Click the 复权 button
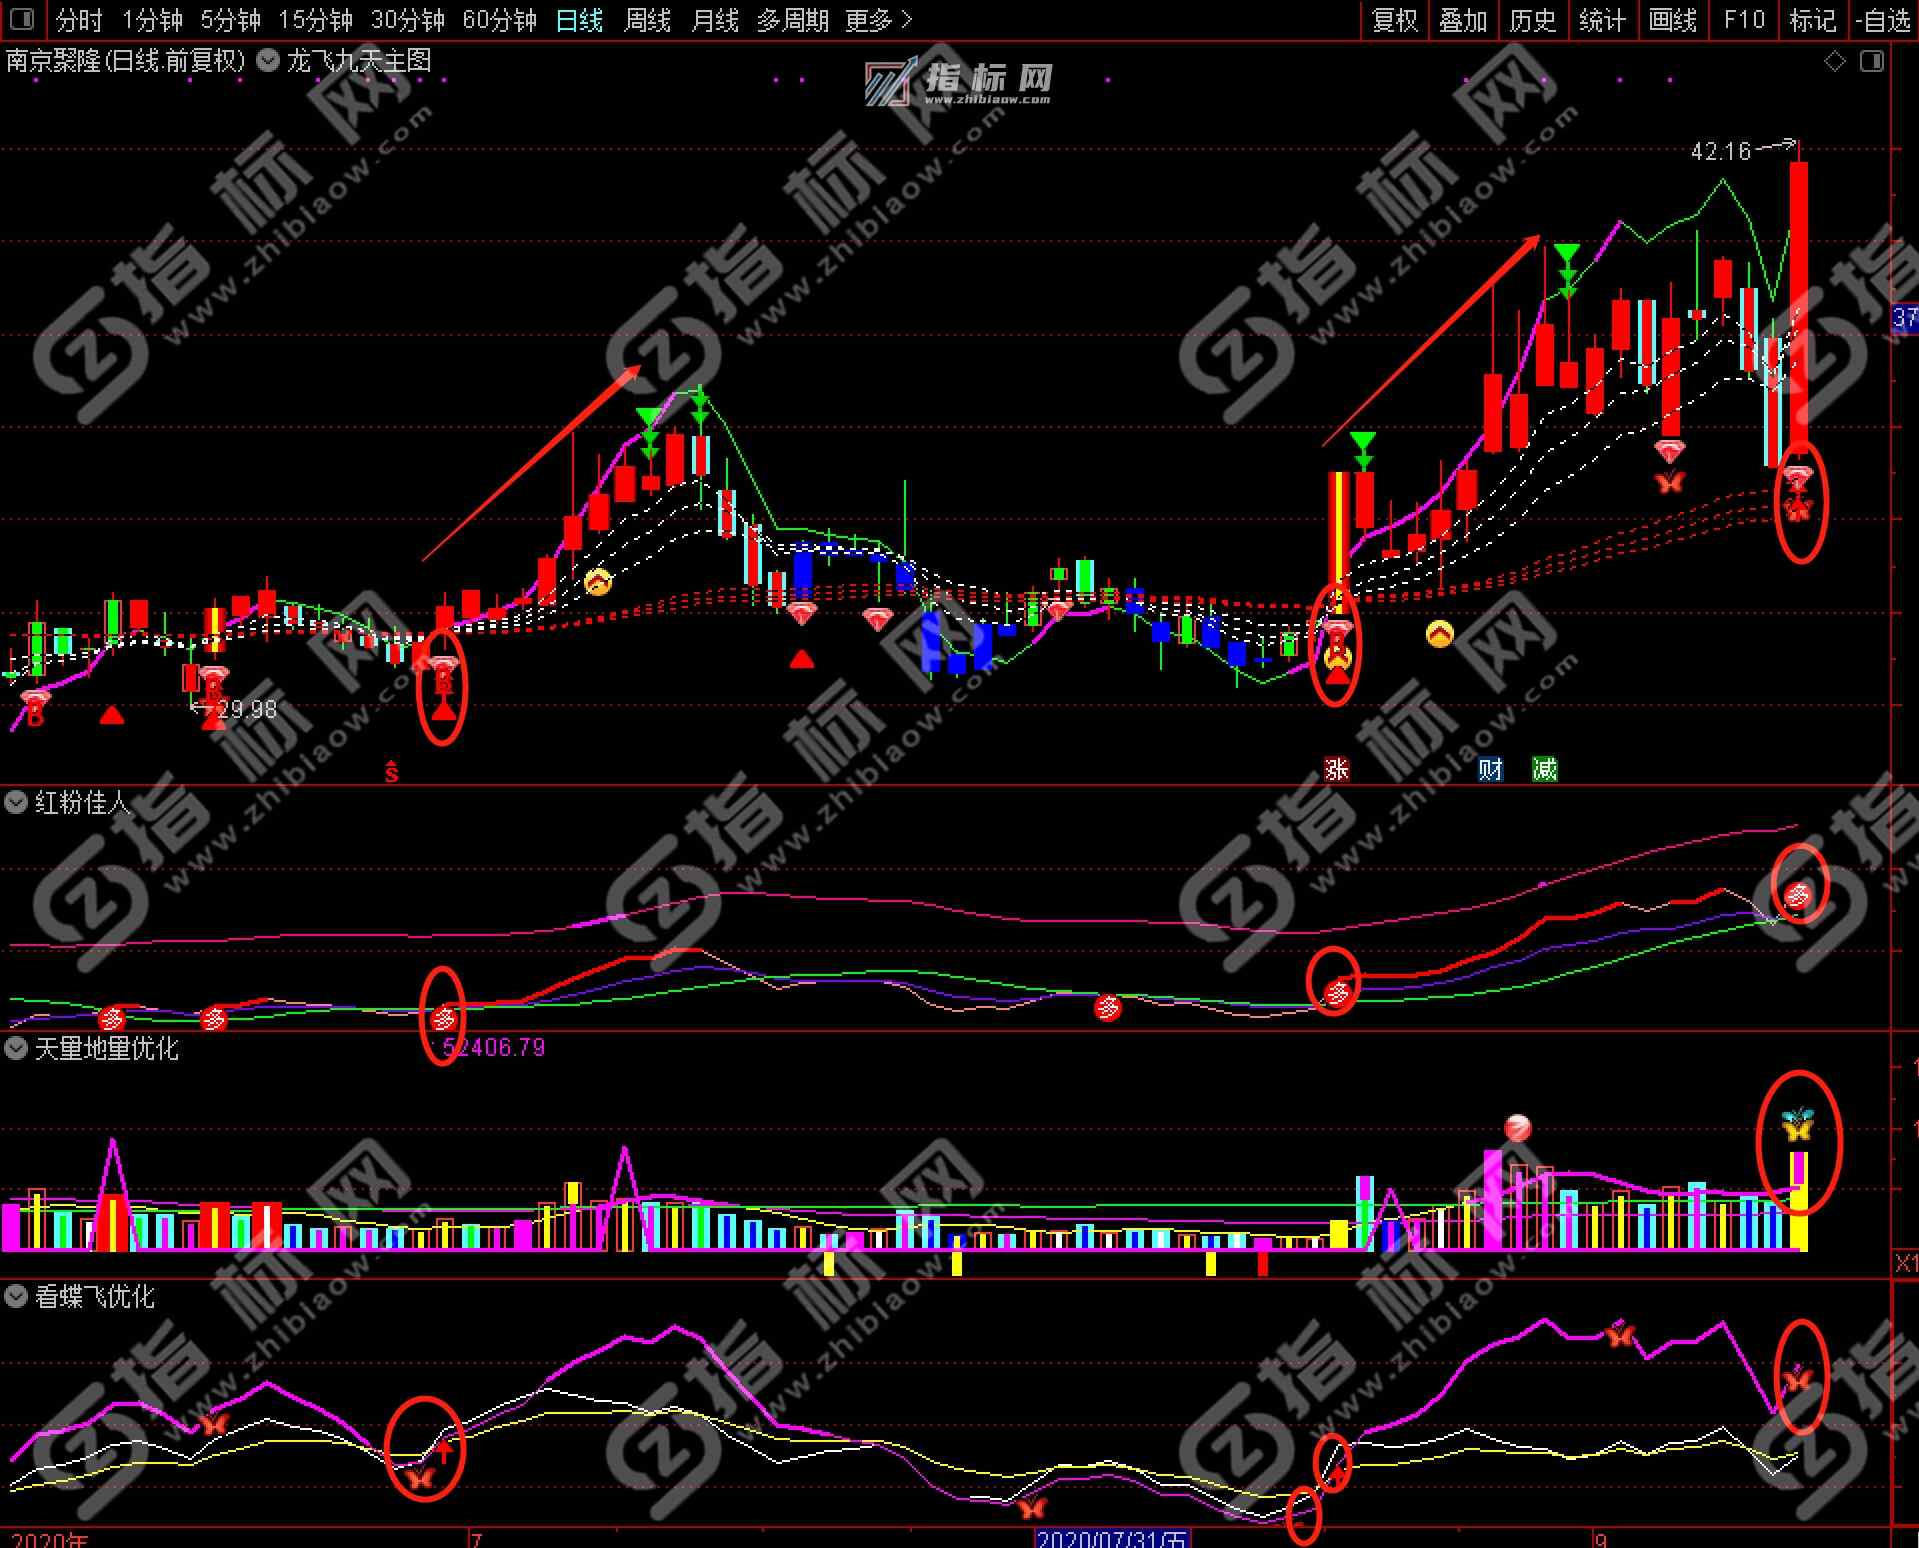This screenshot has height=1548, width=1919. [x=1394, y=20]
